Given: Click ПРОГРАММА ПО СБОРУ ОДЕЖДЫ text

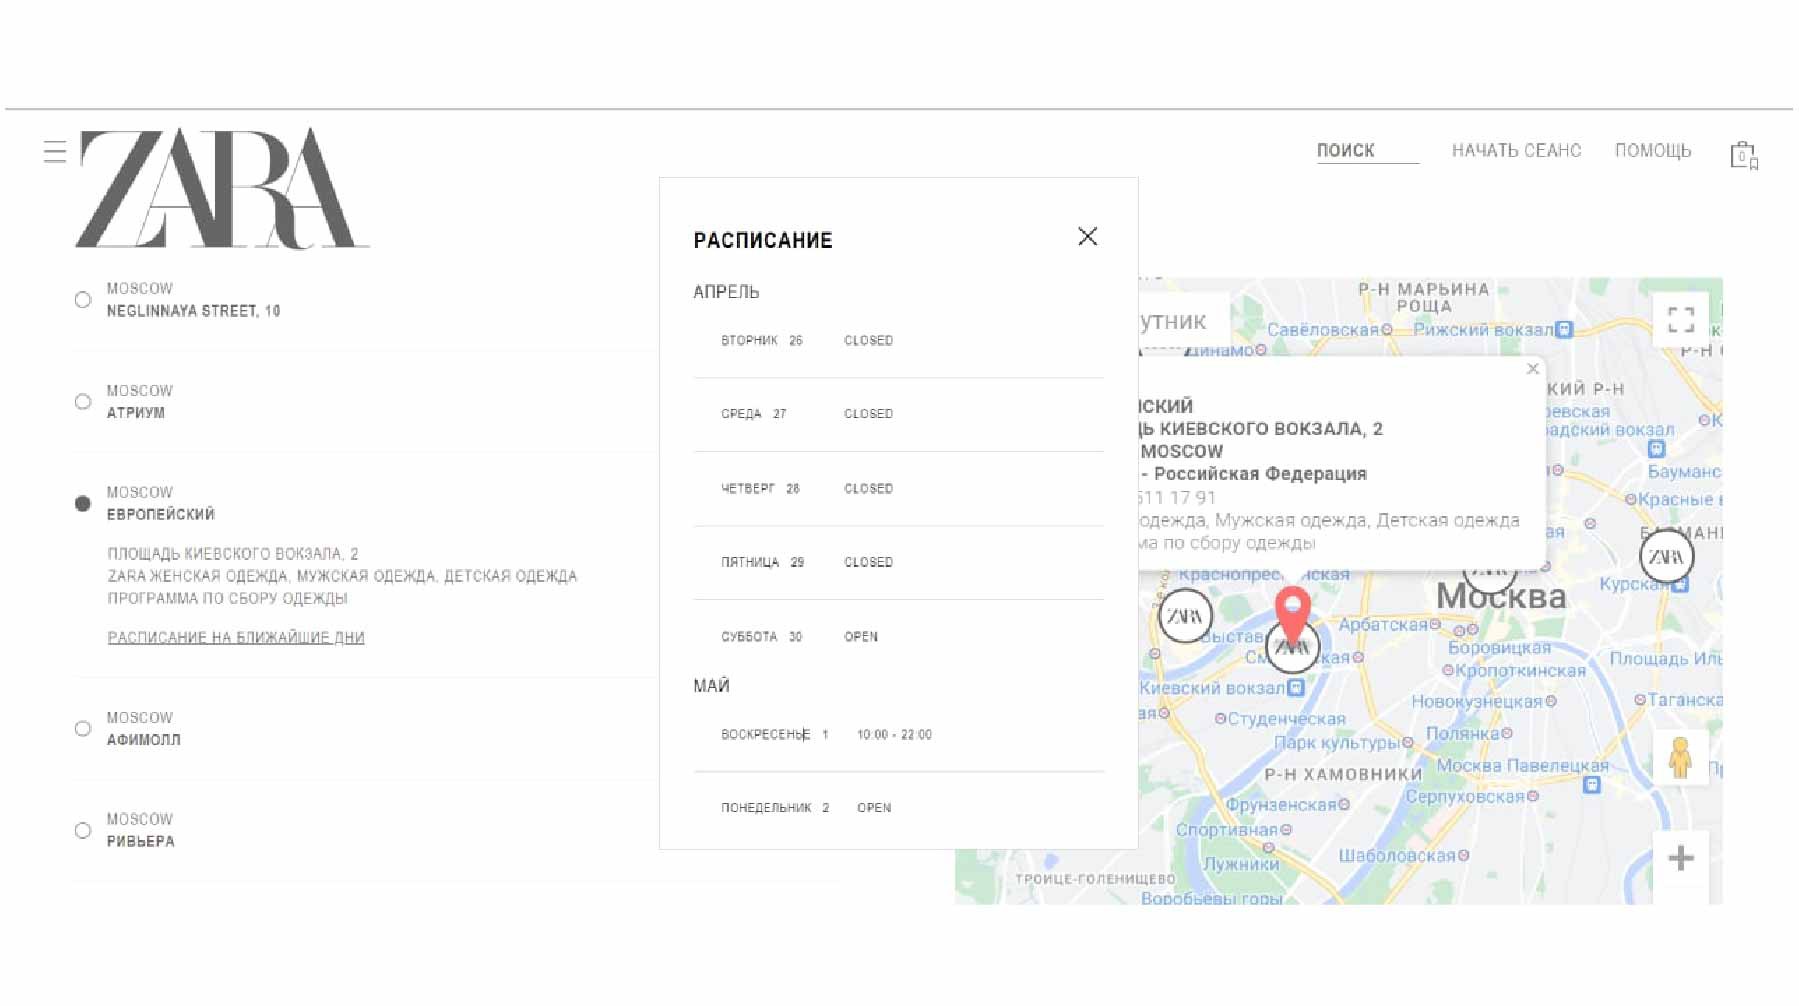Looking at the screenshot, I should (x=228, y=599).
